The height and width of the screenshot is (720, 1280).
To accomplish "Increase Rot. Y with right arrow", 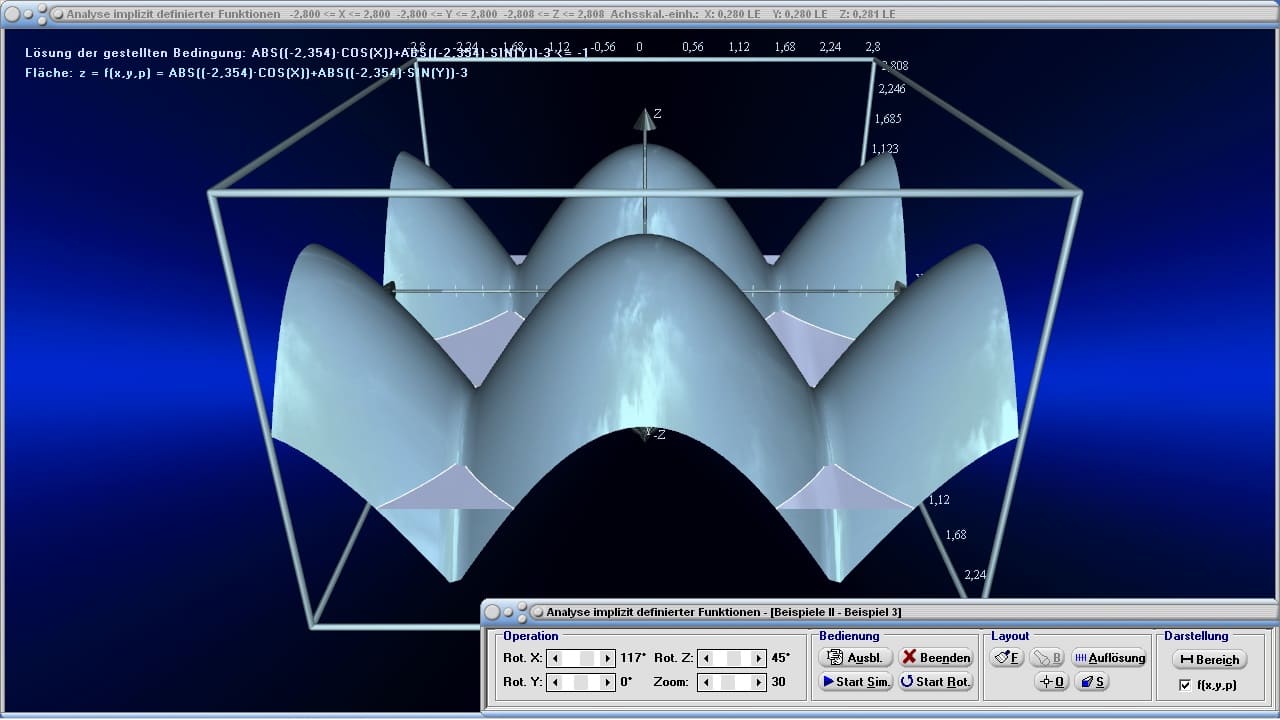I will (x=608, y=682).
